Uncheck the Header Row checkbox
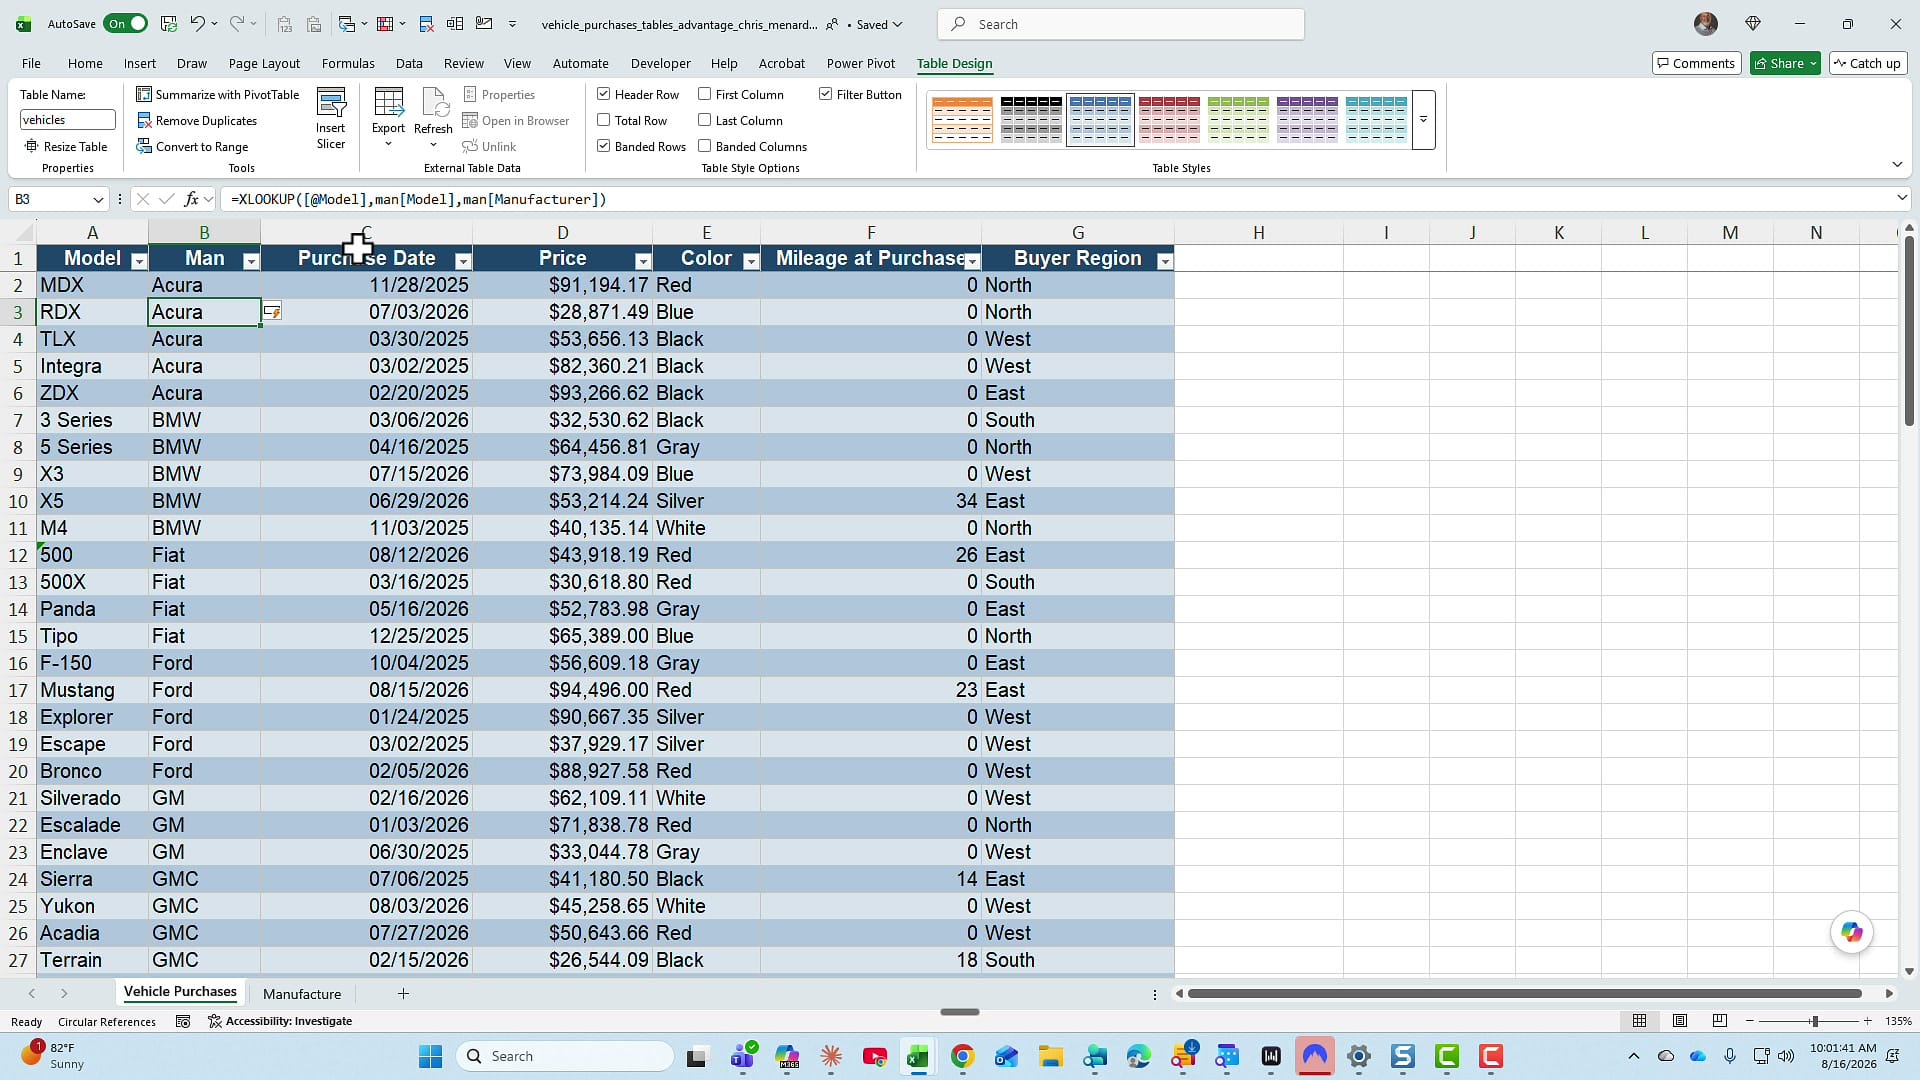 tap(604, 94)
